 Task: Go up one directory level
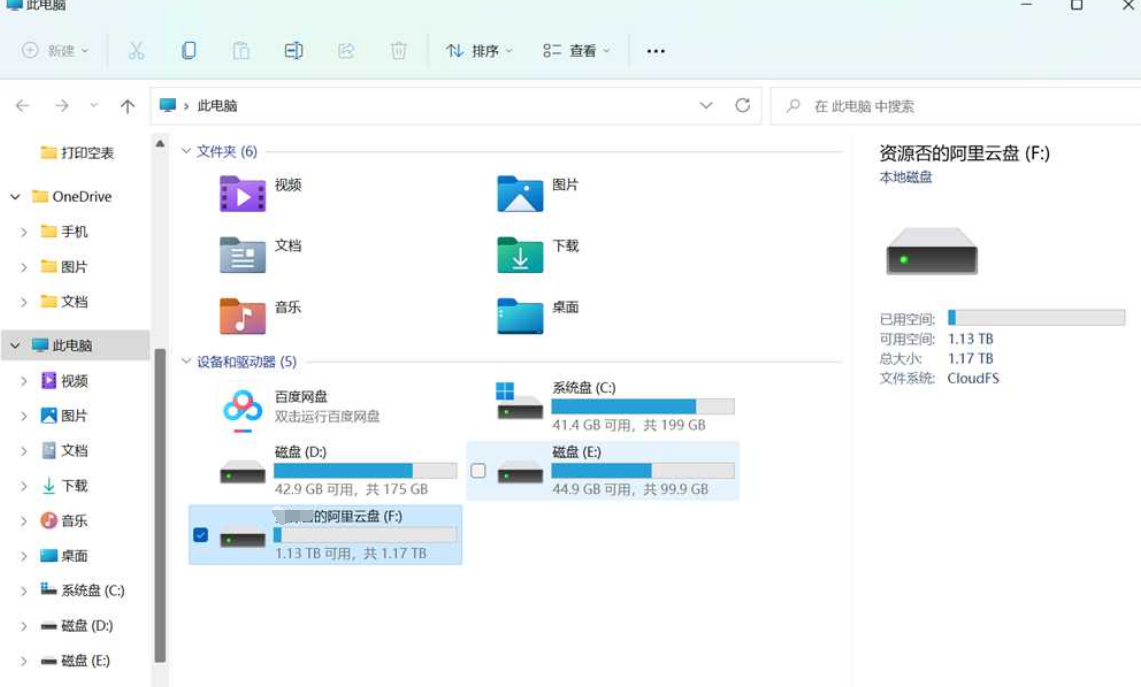coord(127,106)
